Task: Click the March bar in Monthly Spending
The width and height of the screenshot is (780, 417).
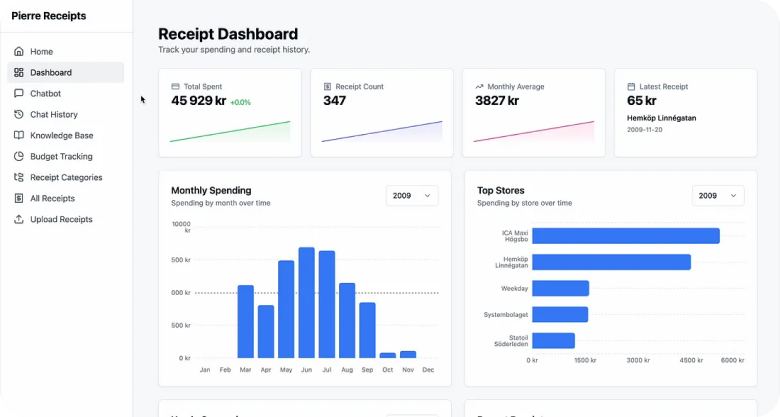Action: [246, 321]
